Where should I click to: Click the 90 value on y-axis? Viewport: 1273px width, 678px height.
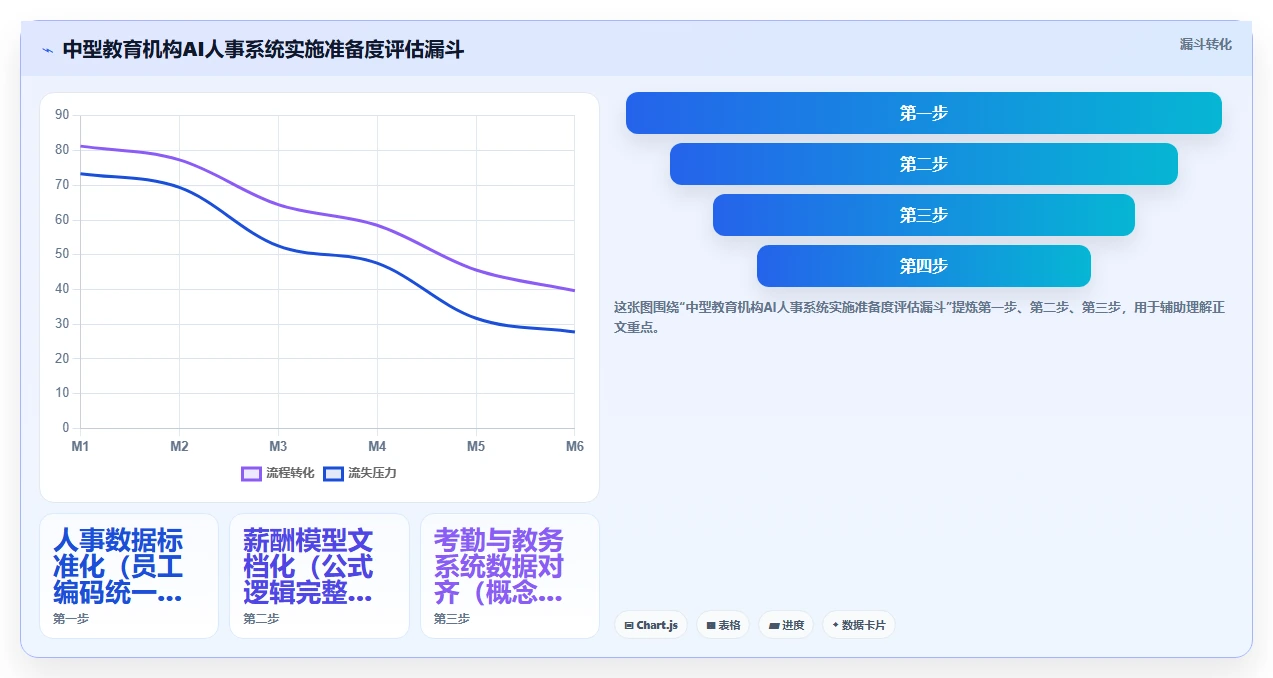[62, 115]
